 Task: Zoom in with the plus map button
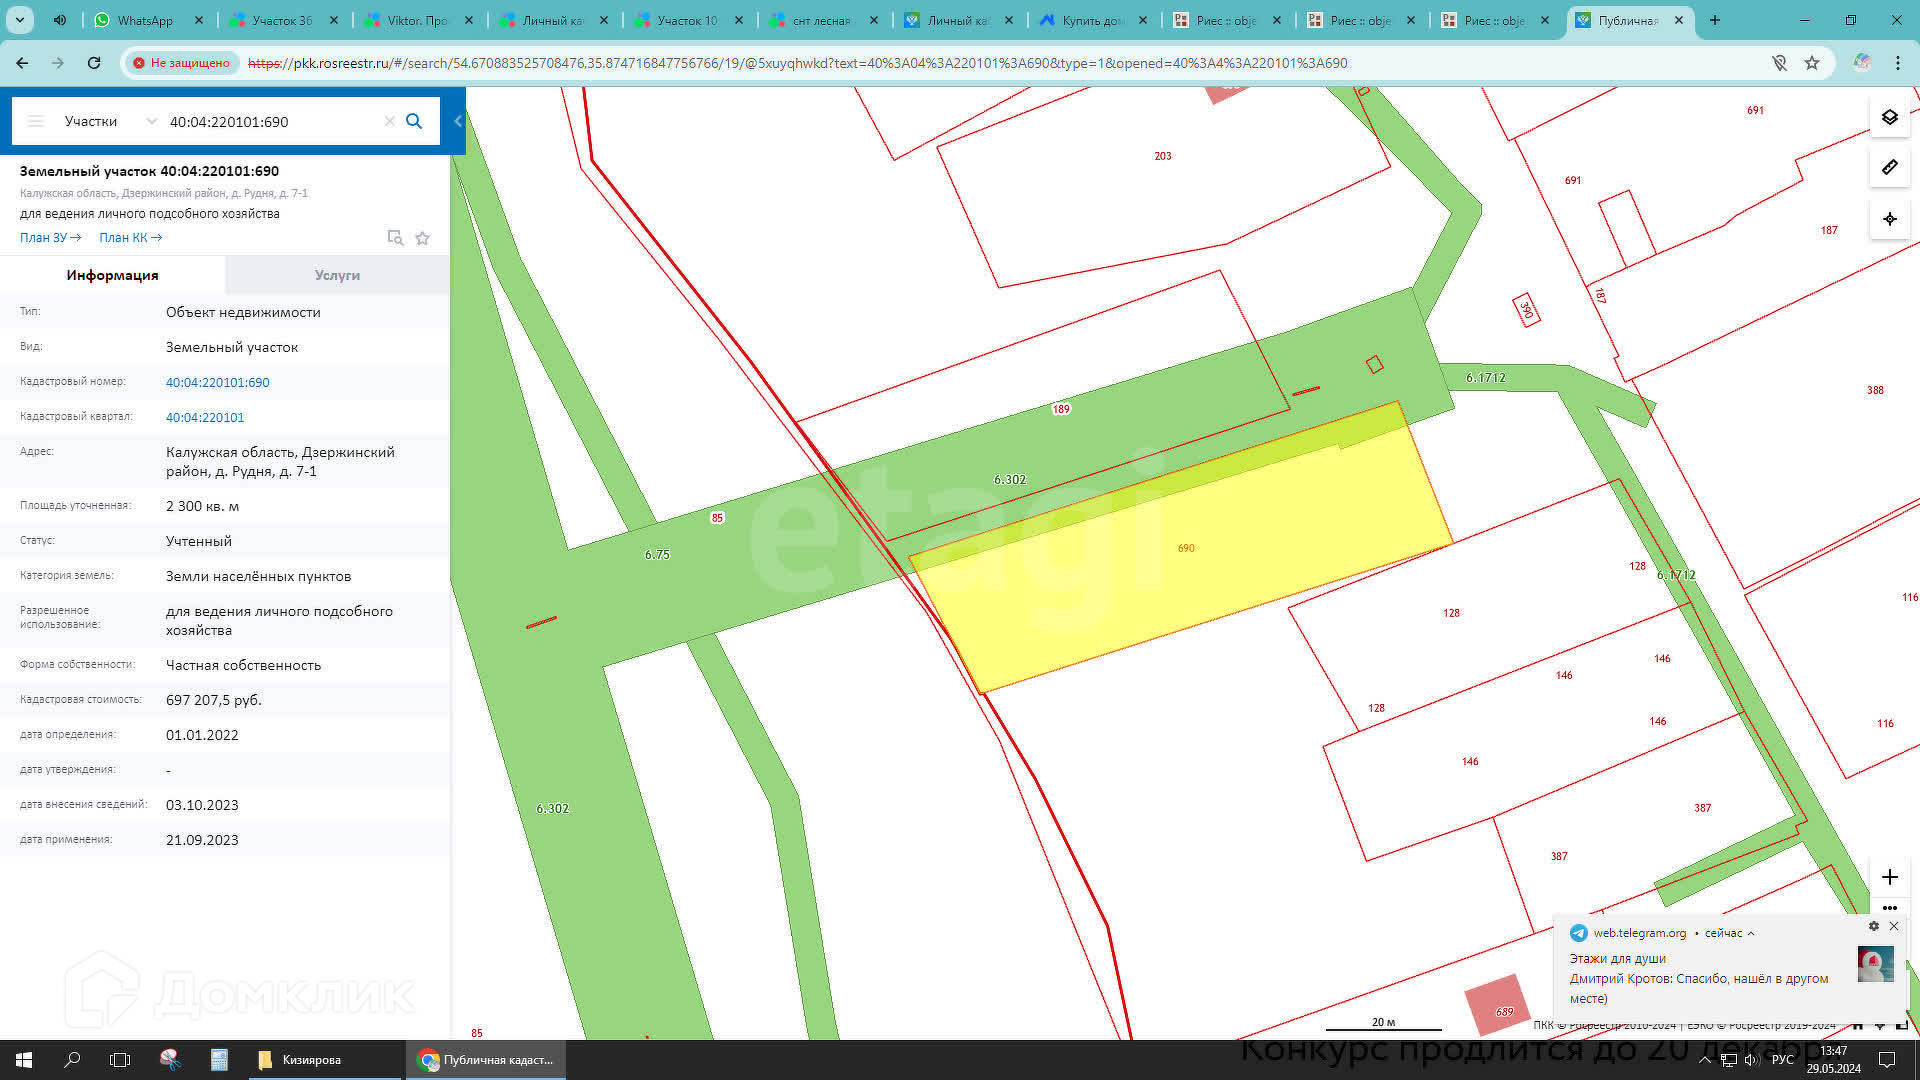[1889, 877]
